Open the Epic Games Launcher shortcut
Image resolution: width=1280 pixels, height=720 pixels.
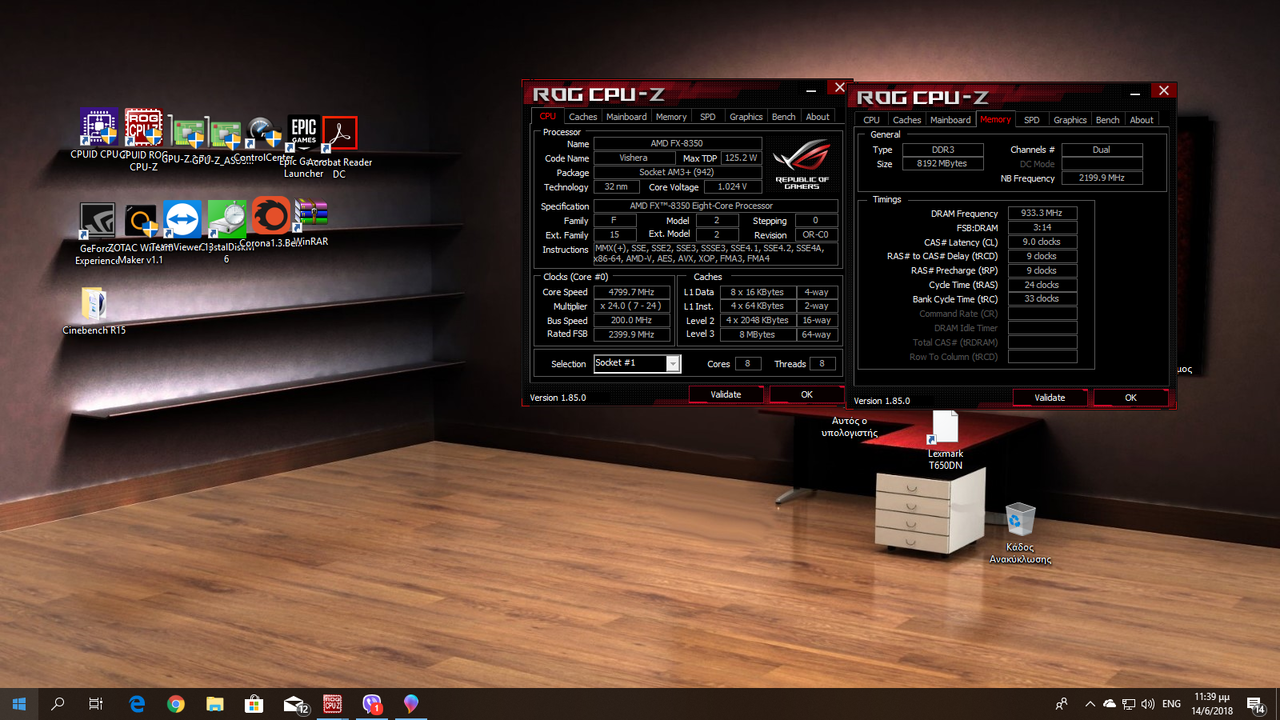pos(303,146)
